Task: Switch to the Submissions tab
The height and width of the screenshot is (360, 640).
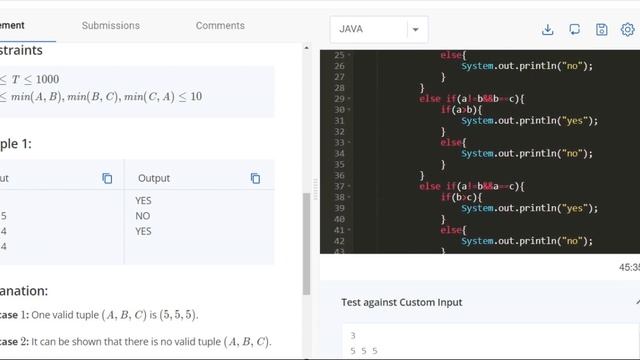Action: point(111,25)
